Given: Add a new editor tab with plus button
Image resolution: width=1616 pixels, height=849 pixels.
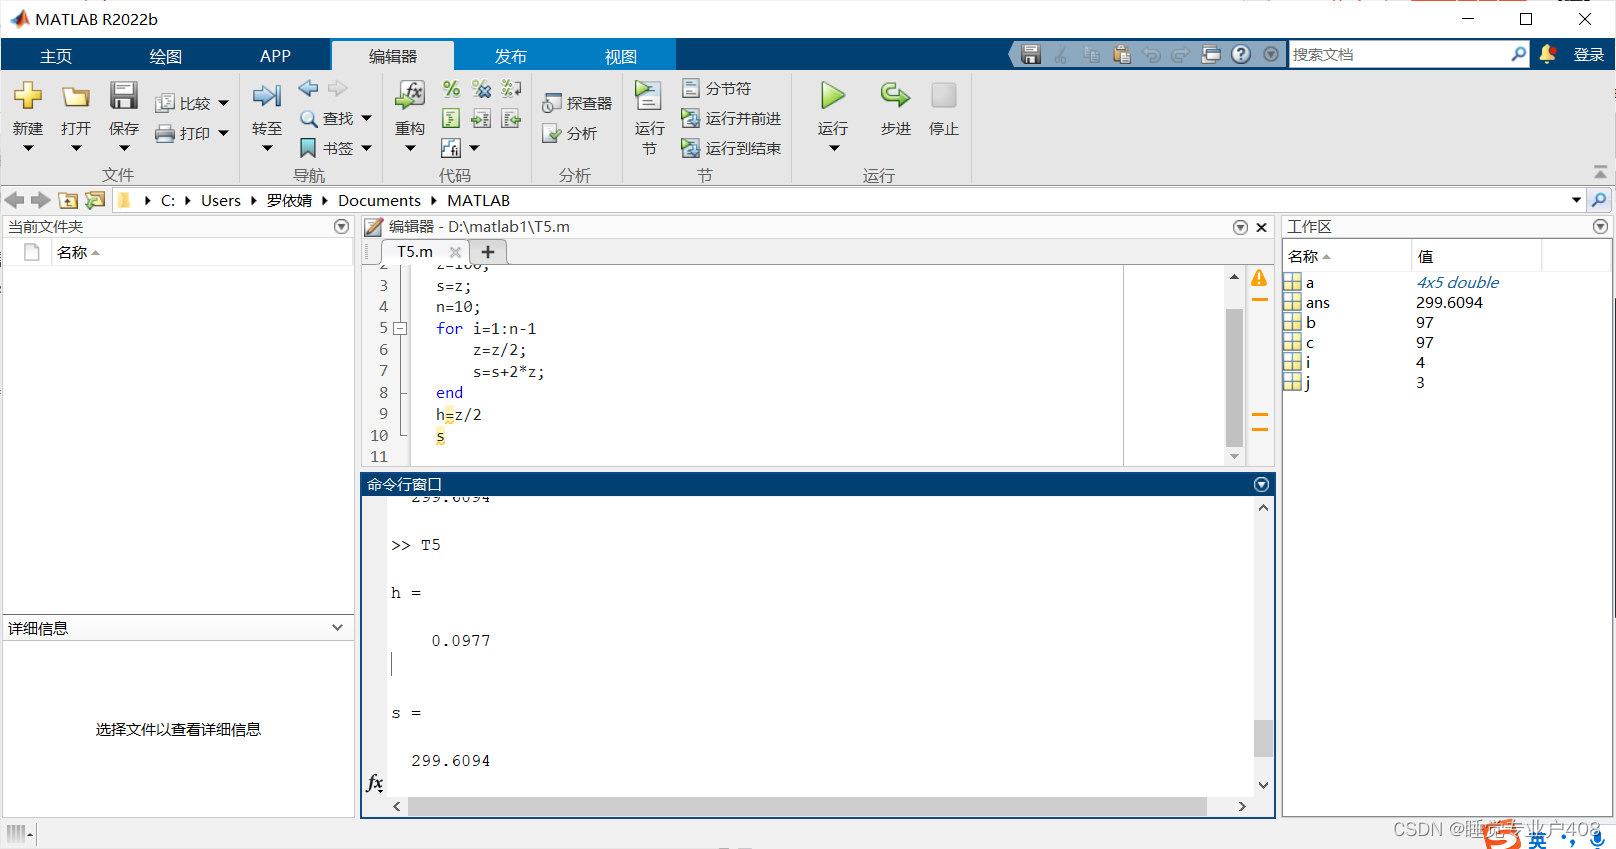Looking at the screenshot, I should [488, 252].
